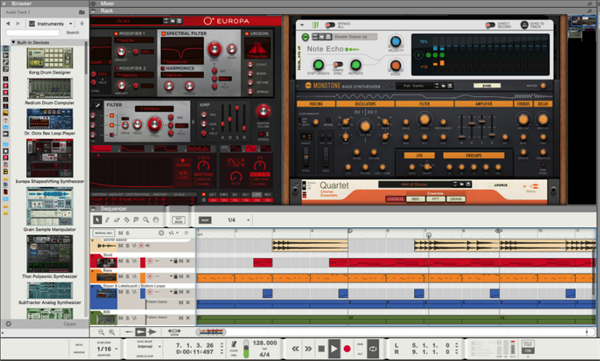Select the CHORUS tab on Quartet
Image resolution: width=600 pixels, height=361 pixels.
pos(395,199)
